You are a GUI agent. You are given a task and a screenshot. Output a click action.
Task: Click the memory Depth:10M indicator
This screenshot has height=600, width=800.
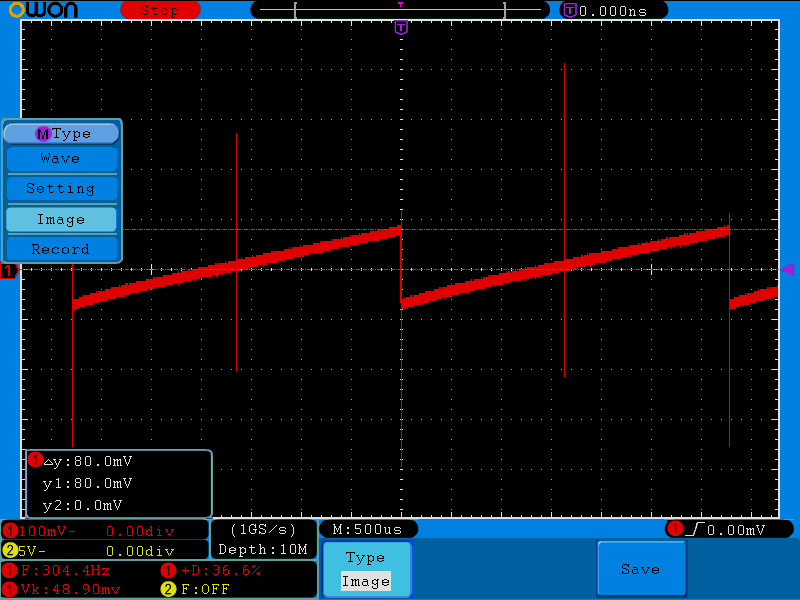[x=264, y=549]
